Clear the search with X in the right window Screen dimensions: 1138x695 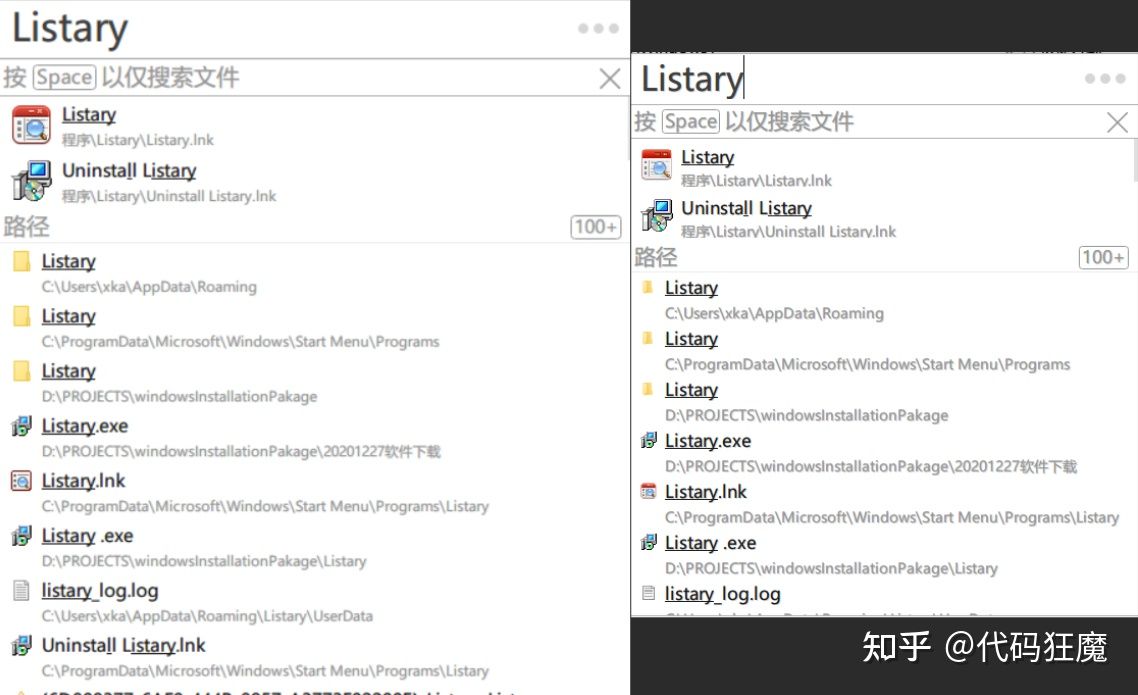click(x=1117, y=122)
